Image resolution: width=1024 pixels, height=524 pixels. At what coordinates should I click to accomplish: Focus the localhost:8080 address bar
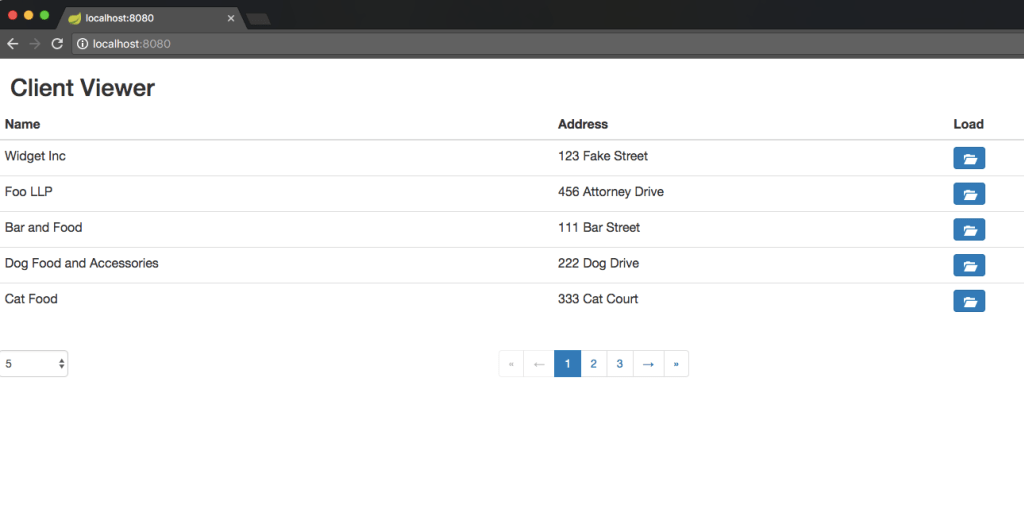[x=547, y=44]
